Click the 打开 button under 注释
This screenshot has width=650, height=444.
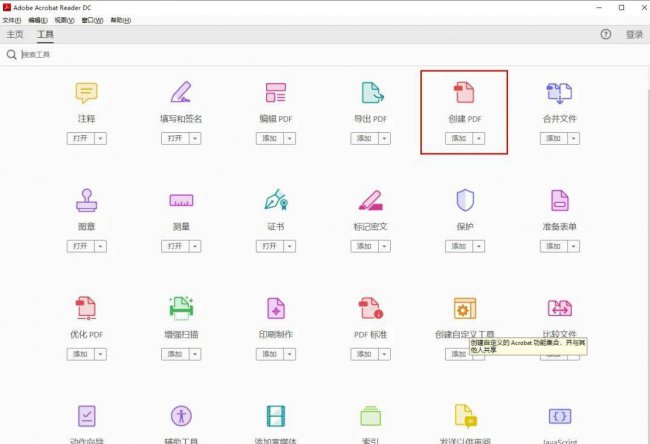click(81, 138)
